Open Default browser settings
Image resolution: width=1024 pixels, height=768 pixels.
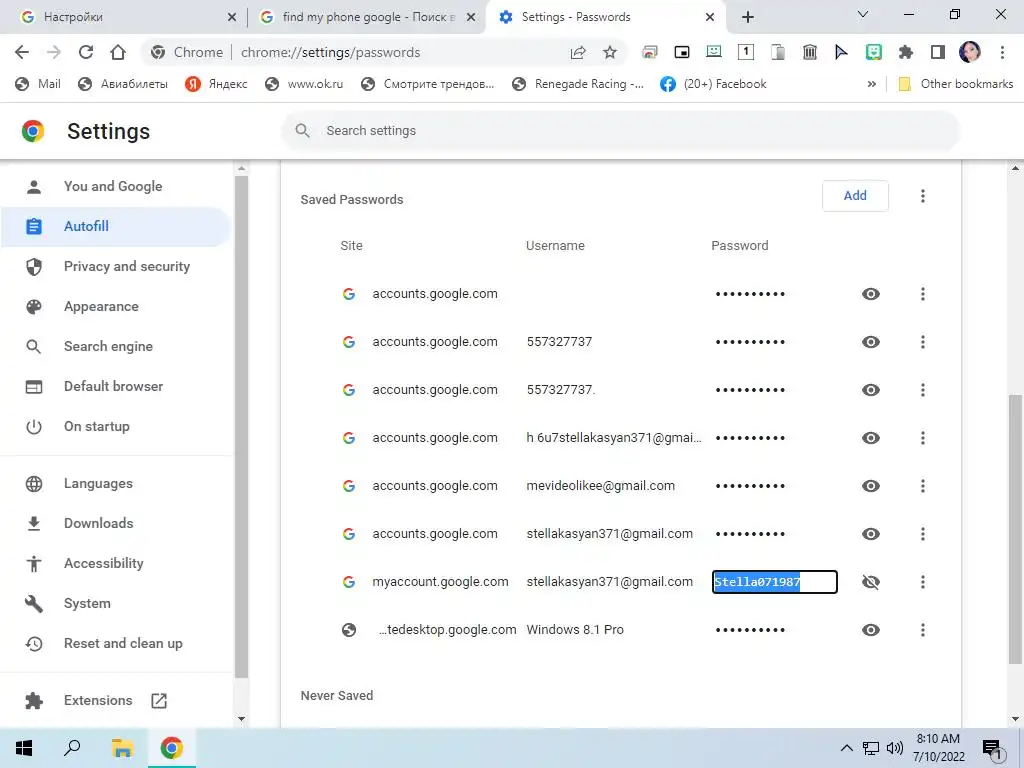[115, 387]
